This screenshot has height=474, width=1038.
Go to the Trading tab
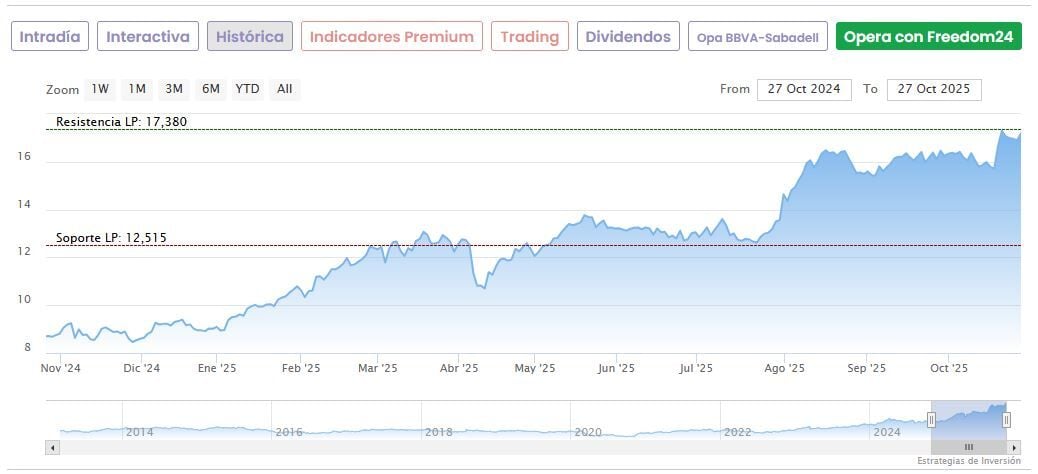point(530,37)
